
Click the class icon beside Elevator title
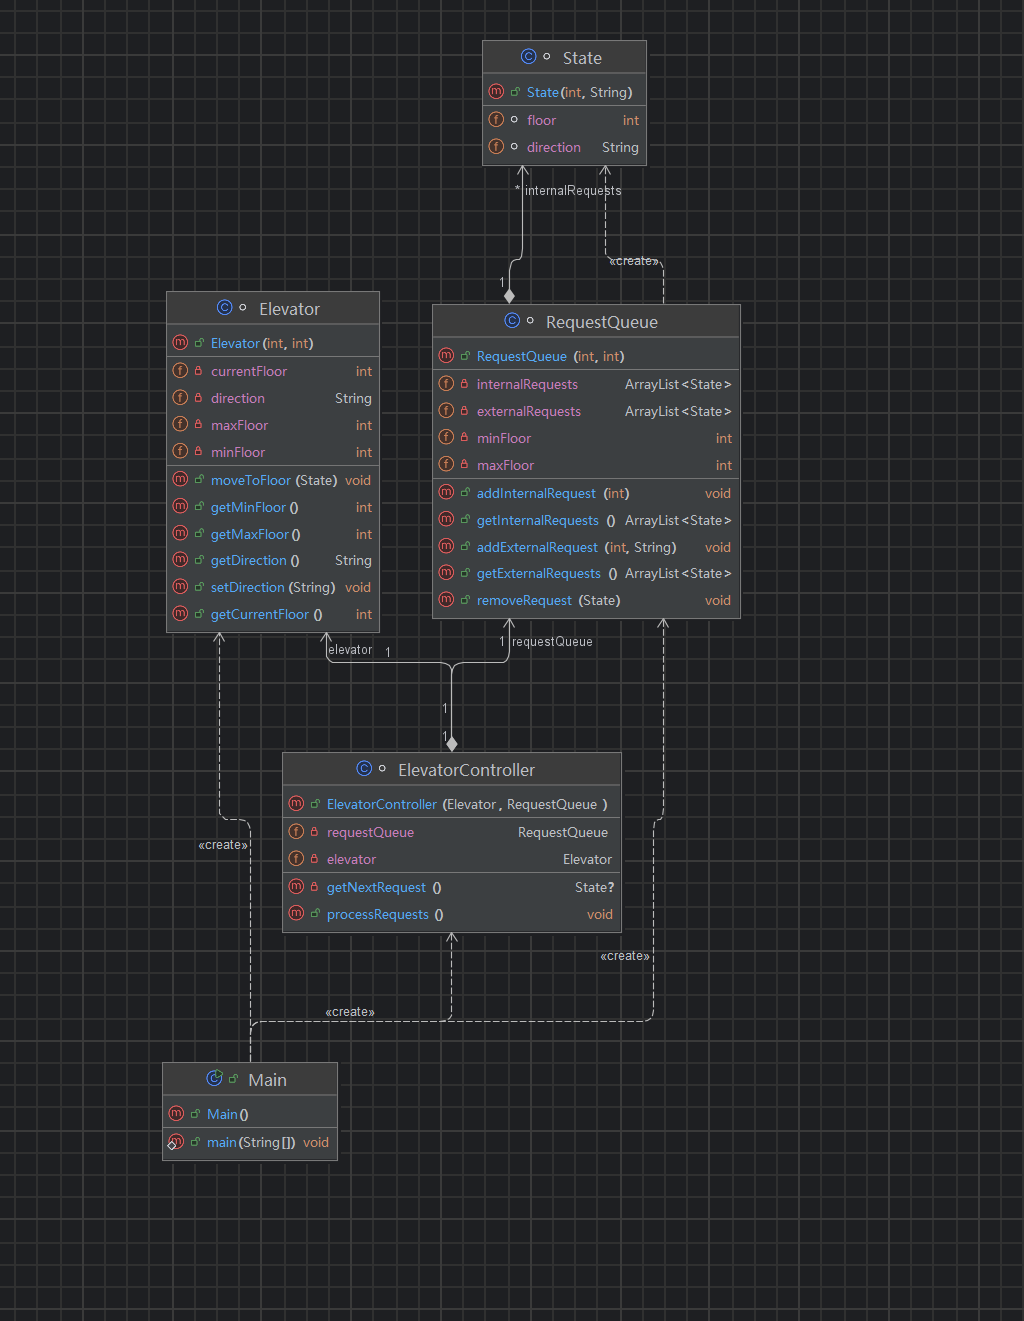[224, 308]
